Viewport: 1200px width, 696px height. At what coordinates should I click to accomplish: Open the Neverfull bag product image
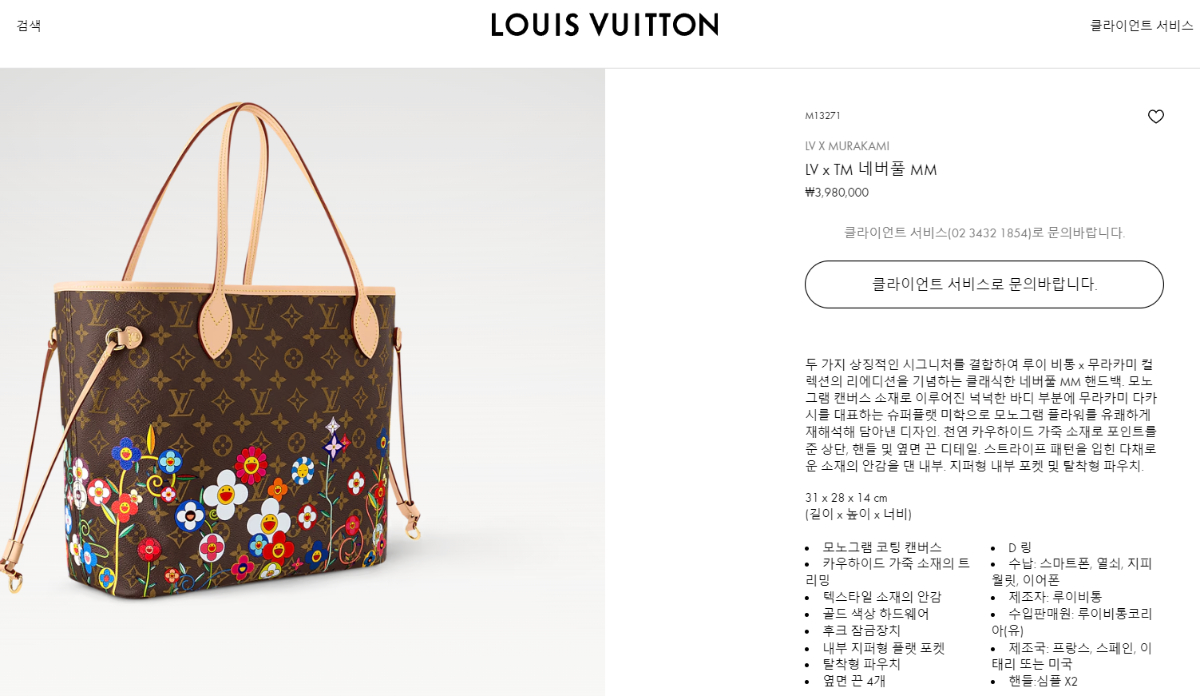coord(302,382)
